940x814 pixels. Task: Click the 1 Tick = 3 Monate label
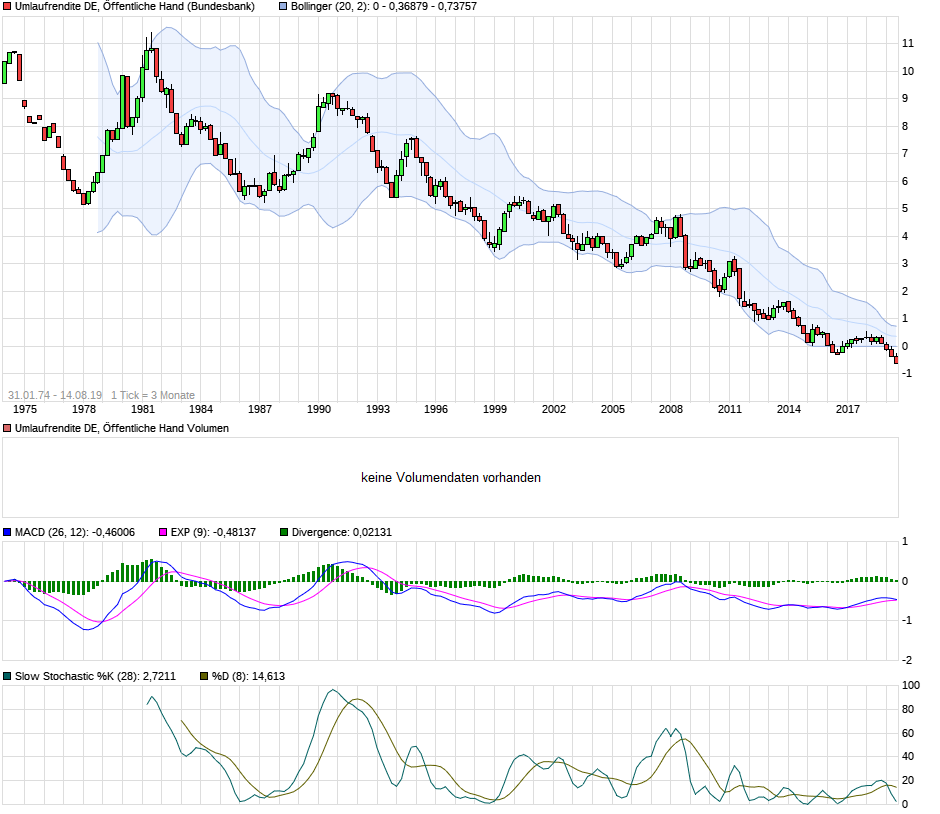click(153, 390)
